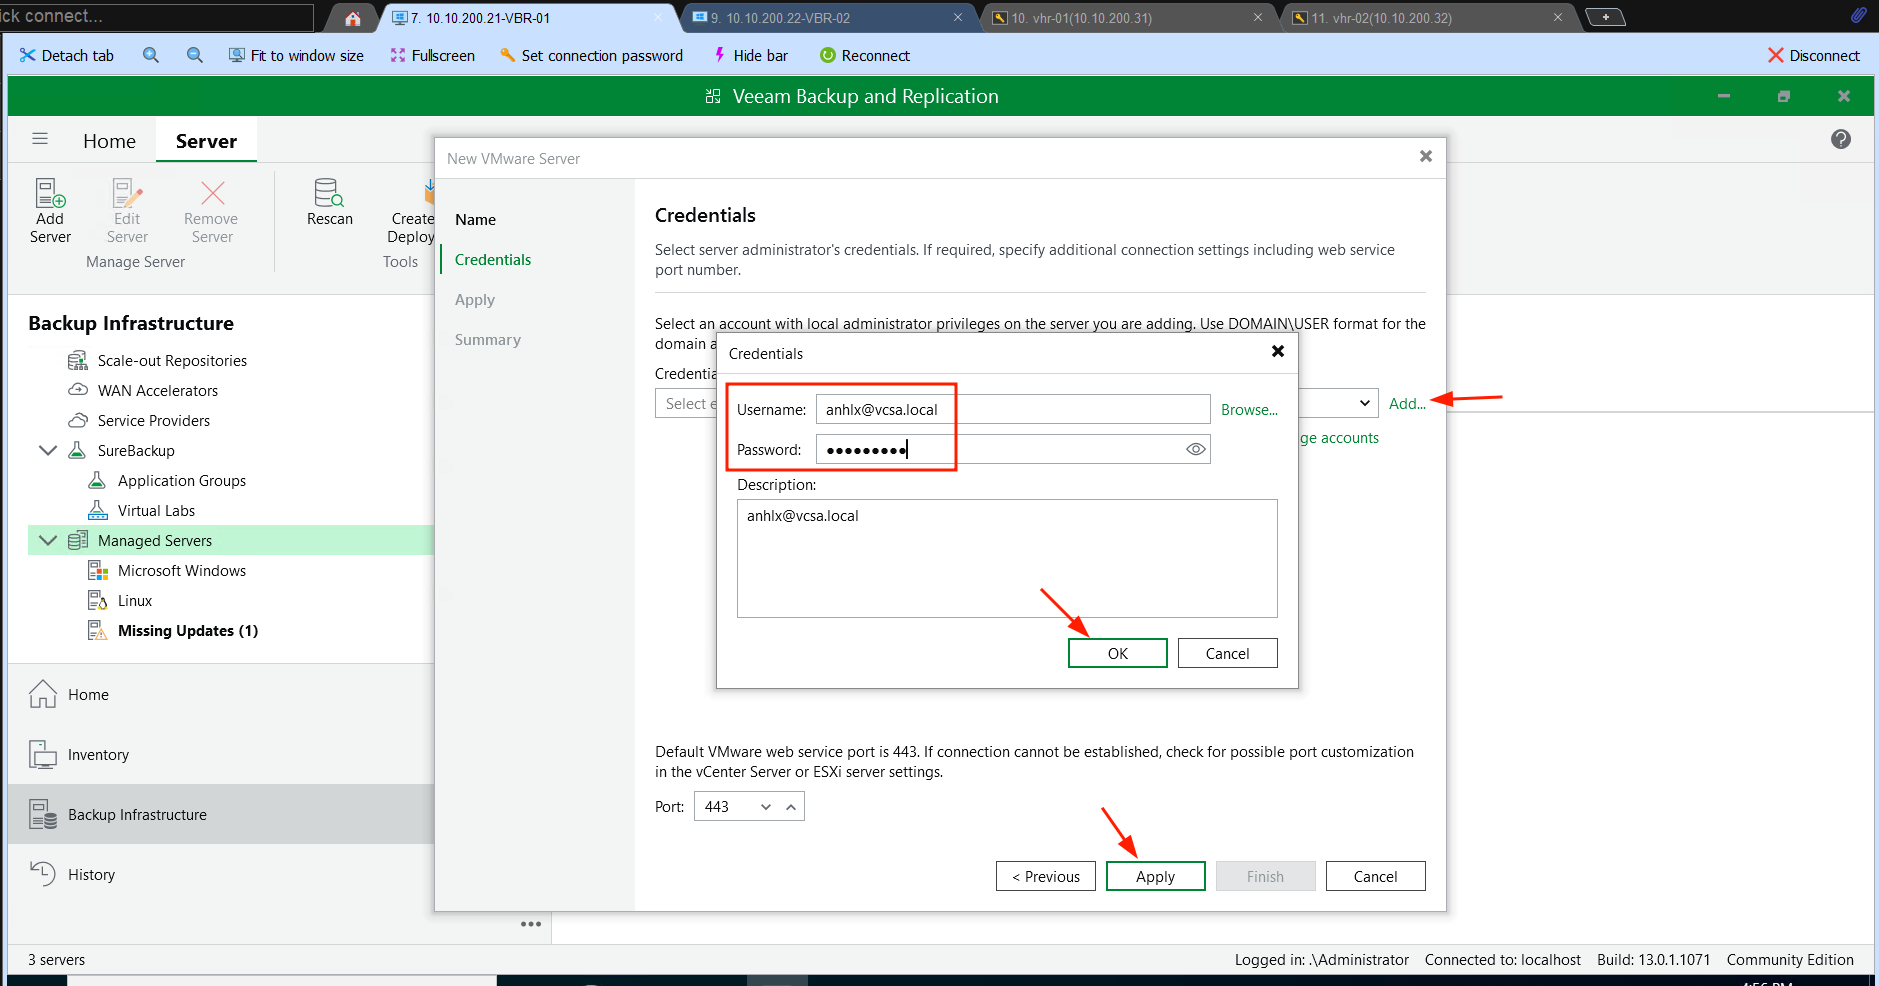This screenshot has height=986, width=1879.
Task: Click the Backup Infrastructure navigation icon
Action: 43,814
